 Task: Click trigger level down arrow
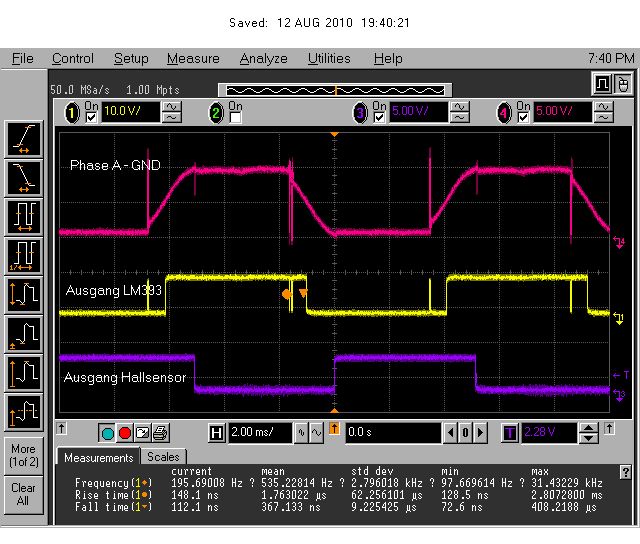588,438
